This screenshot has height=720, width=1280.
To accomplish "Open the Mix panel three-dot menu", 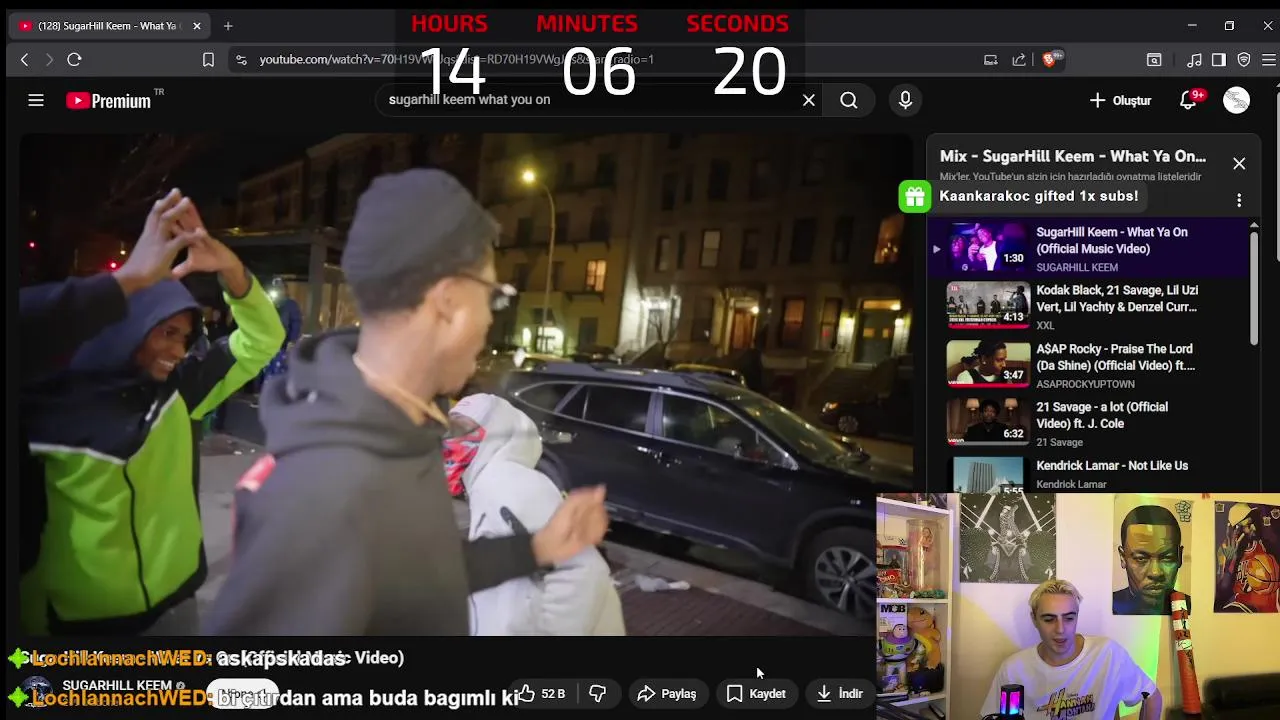I will (x=1239, y=200).
